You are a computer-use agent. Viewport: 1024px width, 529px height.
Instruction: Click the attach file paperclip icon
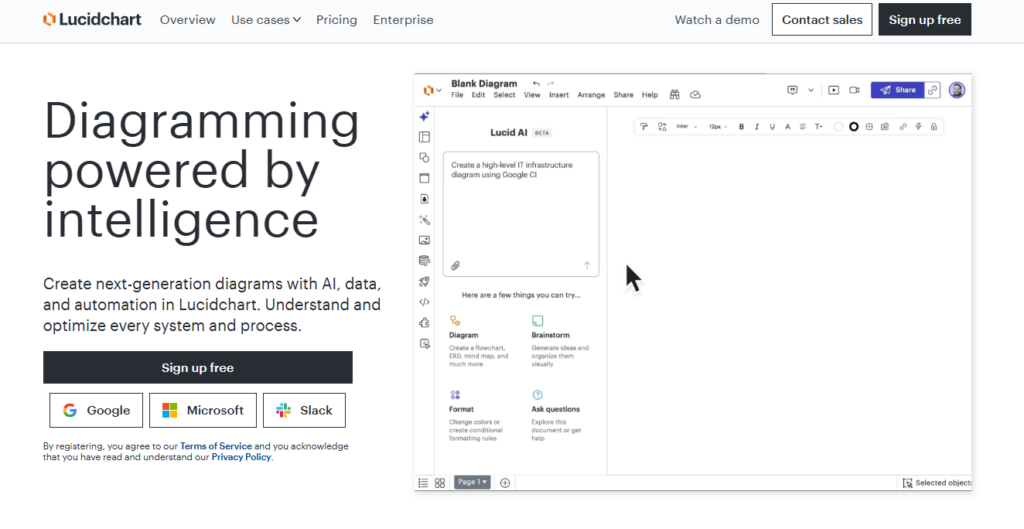455,266
